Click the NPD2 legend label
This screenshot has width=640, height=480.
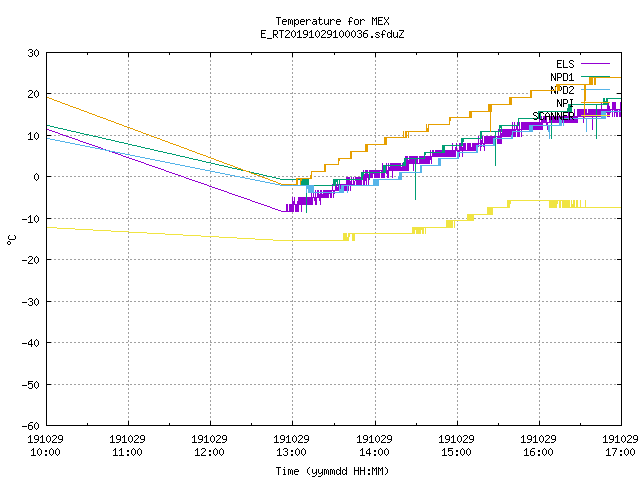click(562, 90)
